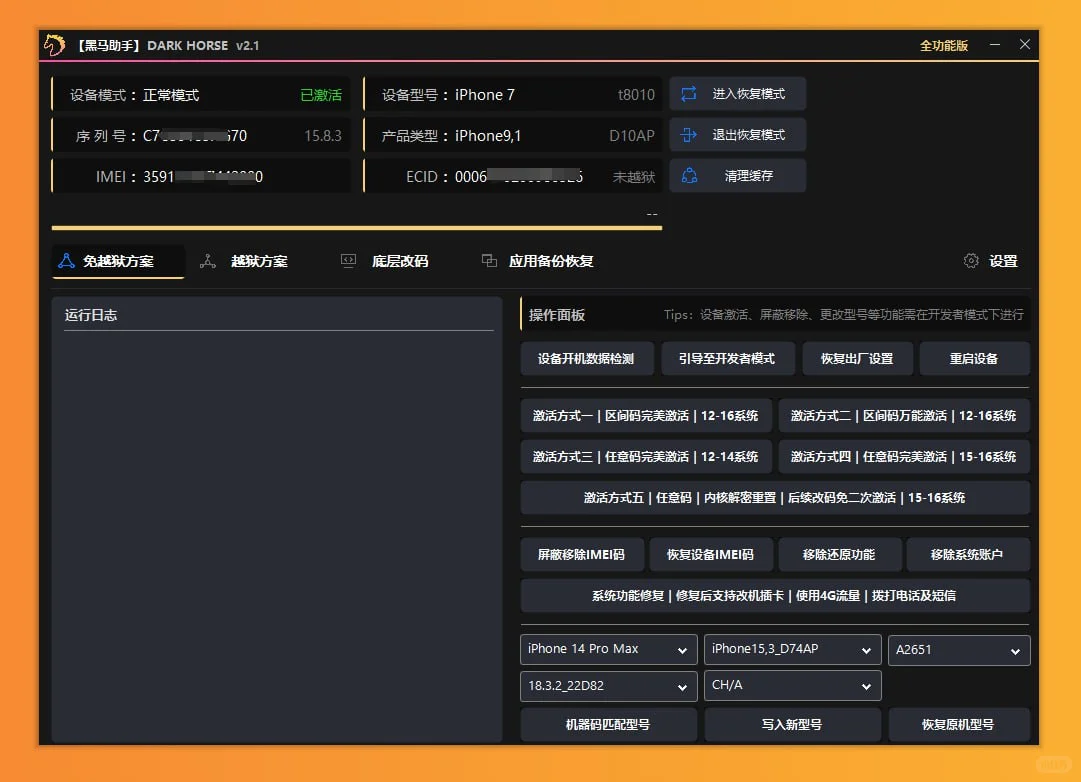Click the 全功能版 label in title bar
Image resolution: width=1081 pixels, height=782 pixels.
point(941,44)
